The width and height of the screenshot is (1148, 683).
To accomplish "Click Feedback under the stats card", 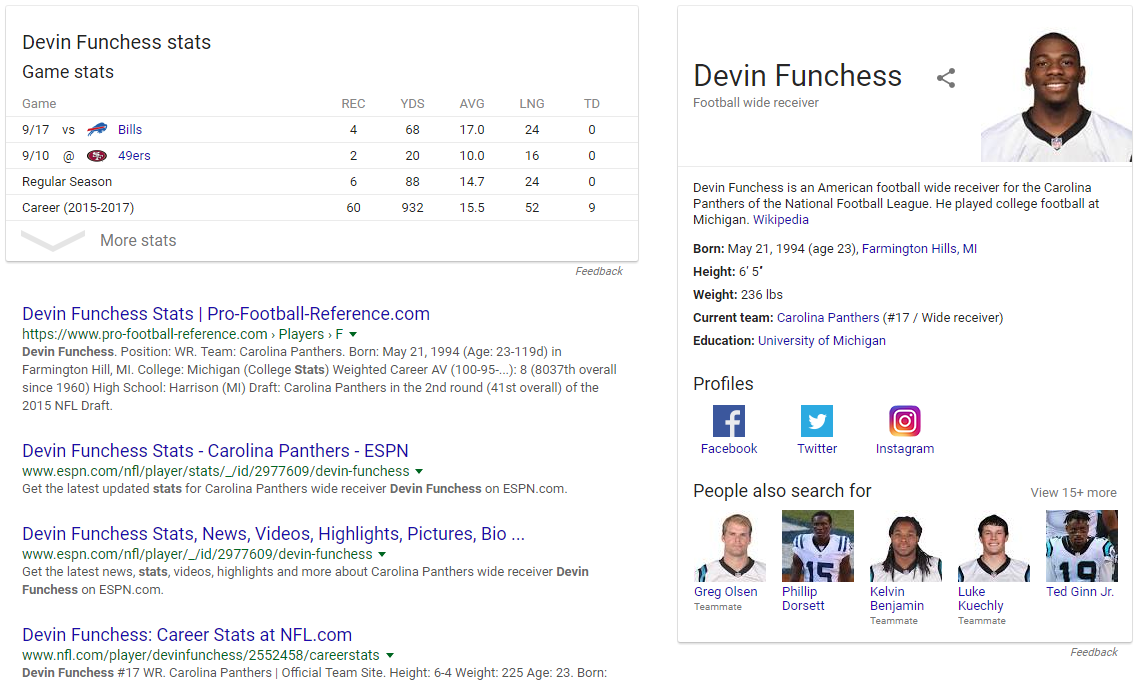I will click(599, 271).
